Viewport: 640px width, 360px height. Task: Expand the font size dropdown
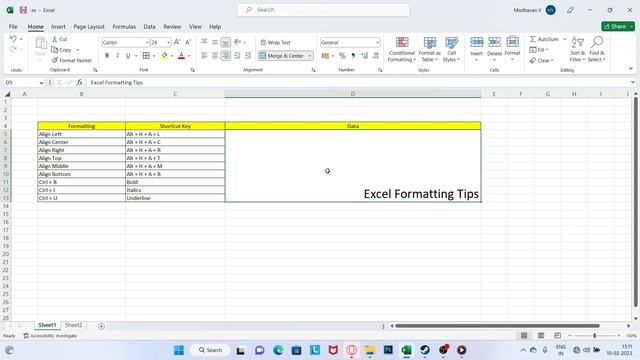click(x=168, y=42)
